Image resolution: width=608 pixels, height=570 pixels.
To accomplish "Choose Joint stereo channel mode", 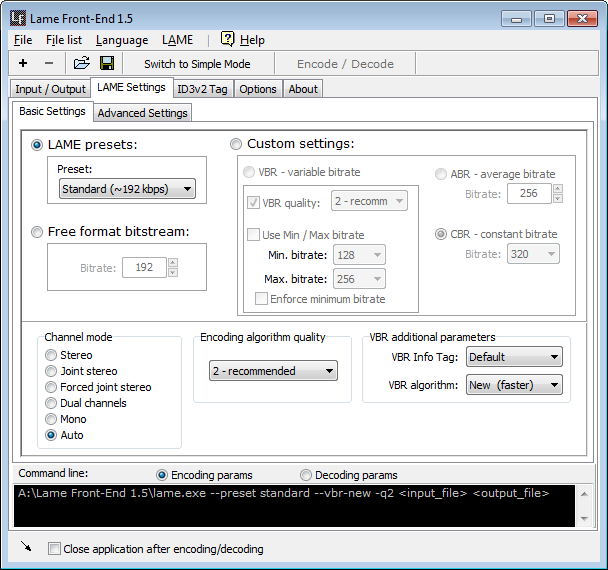I will click(x=51, y=371).
